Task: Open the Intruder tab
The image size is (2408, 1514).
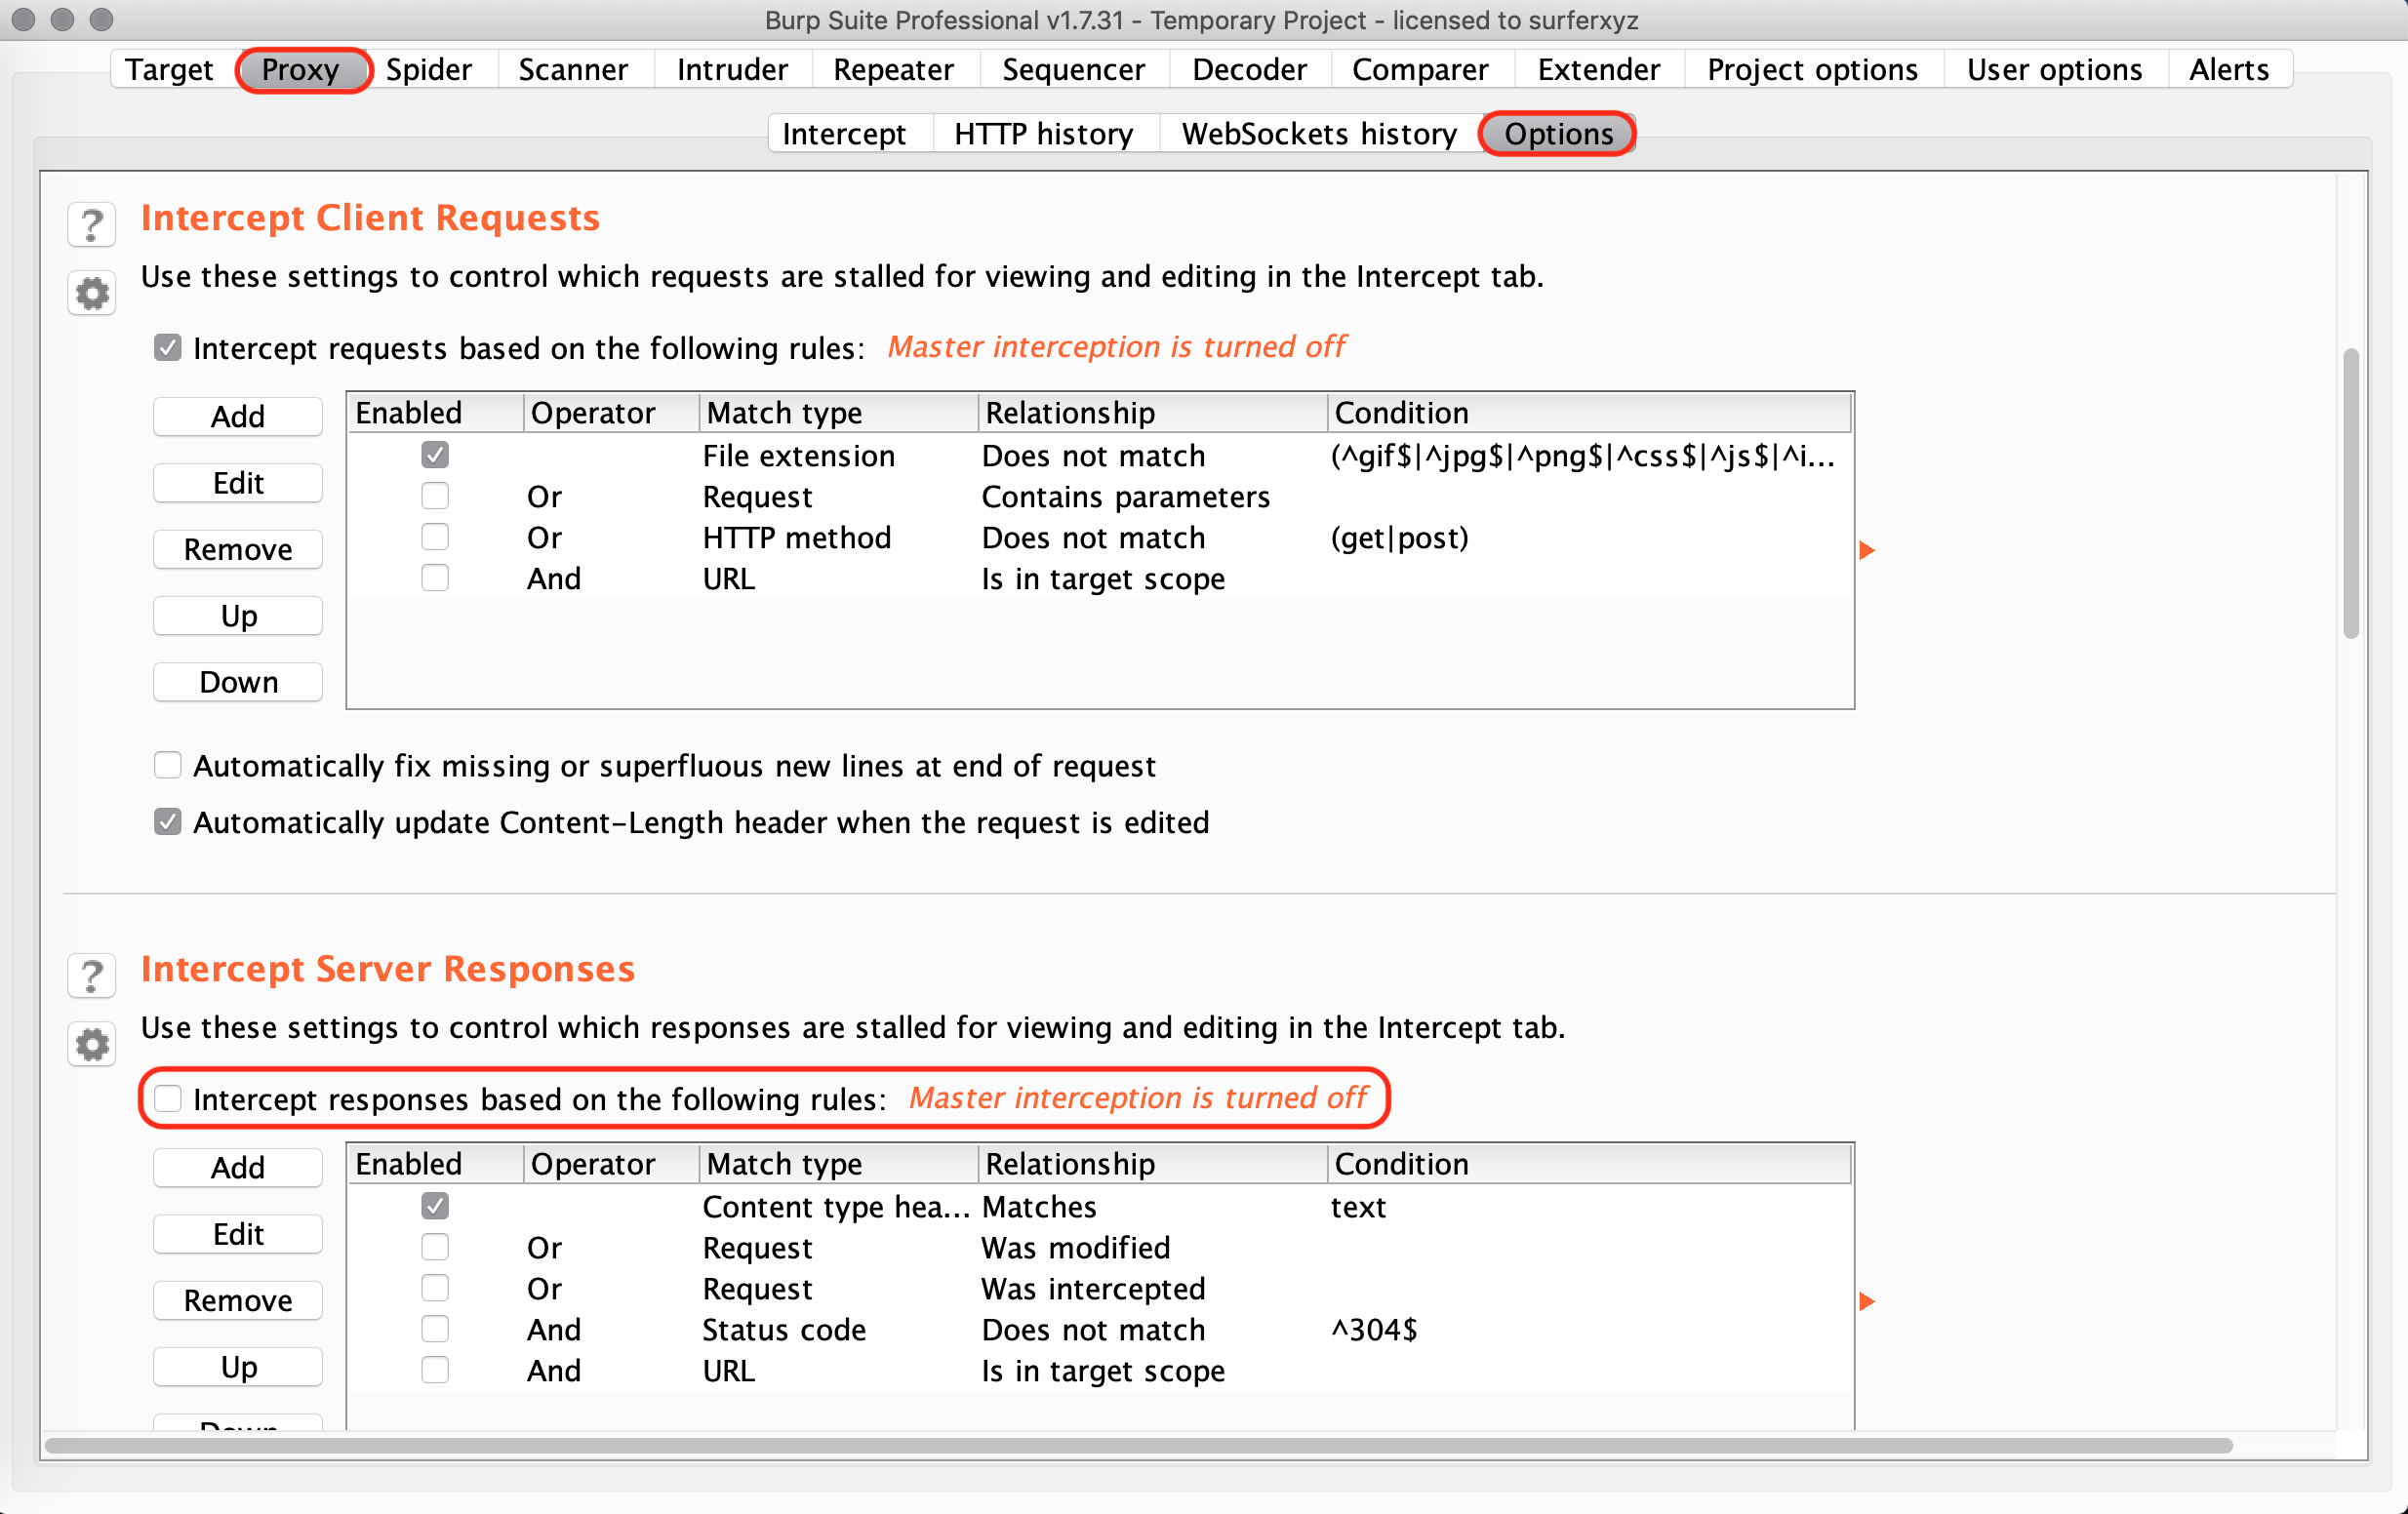Action: pos(732,69)
